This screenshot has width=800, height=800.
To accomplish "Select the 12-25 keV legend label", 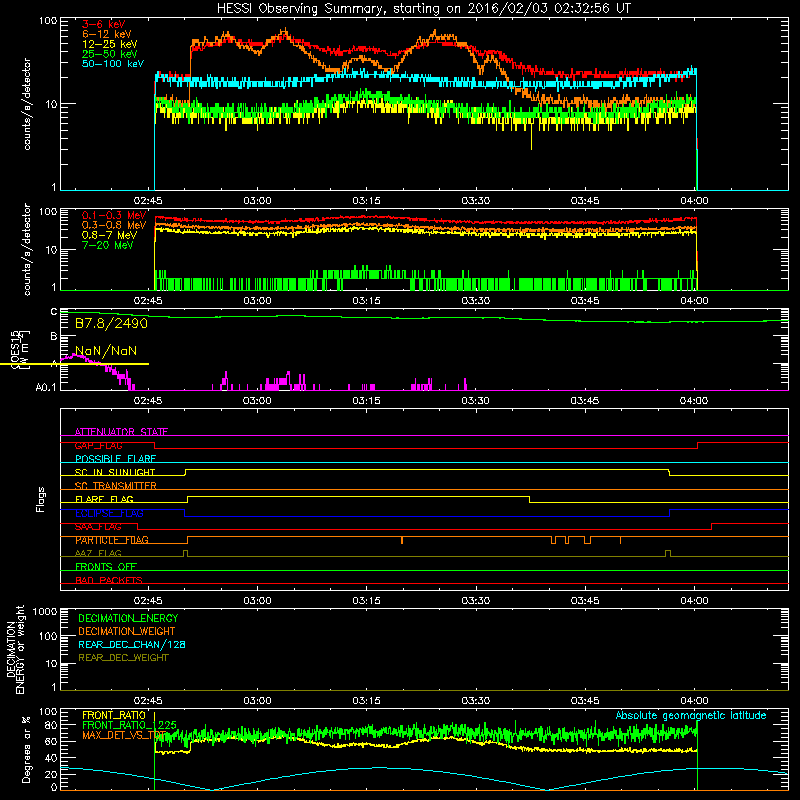I will pos(109,44).
